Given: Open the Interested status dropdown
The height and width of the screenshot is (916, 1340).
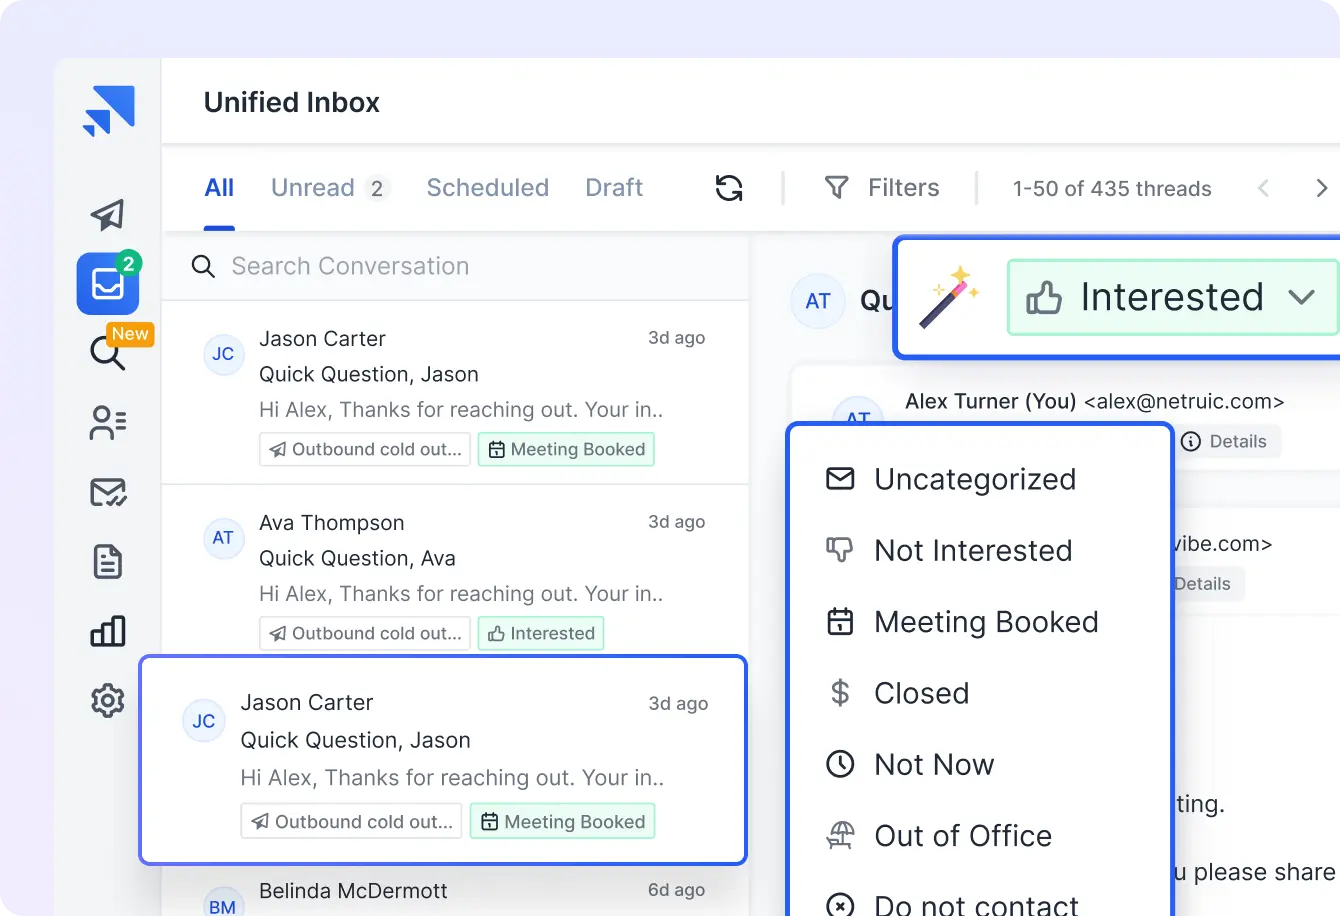Looking at the screenshot, I should click(1171, 296).
